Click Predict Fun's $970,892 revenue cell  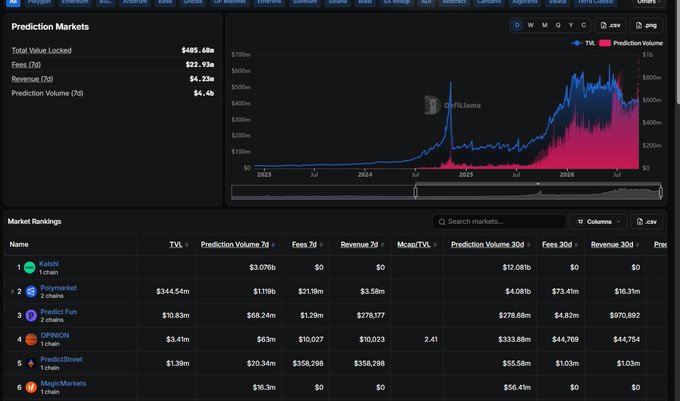pos(624,315)
